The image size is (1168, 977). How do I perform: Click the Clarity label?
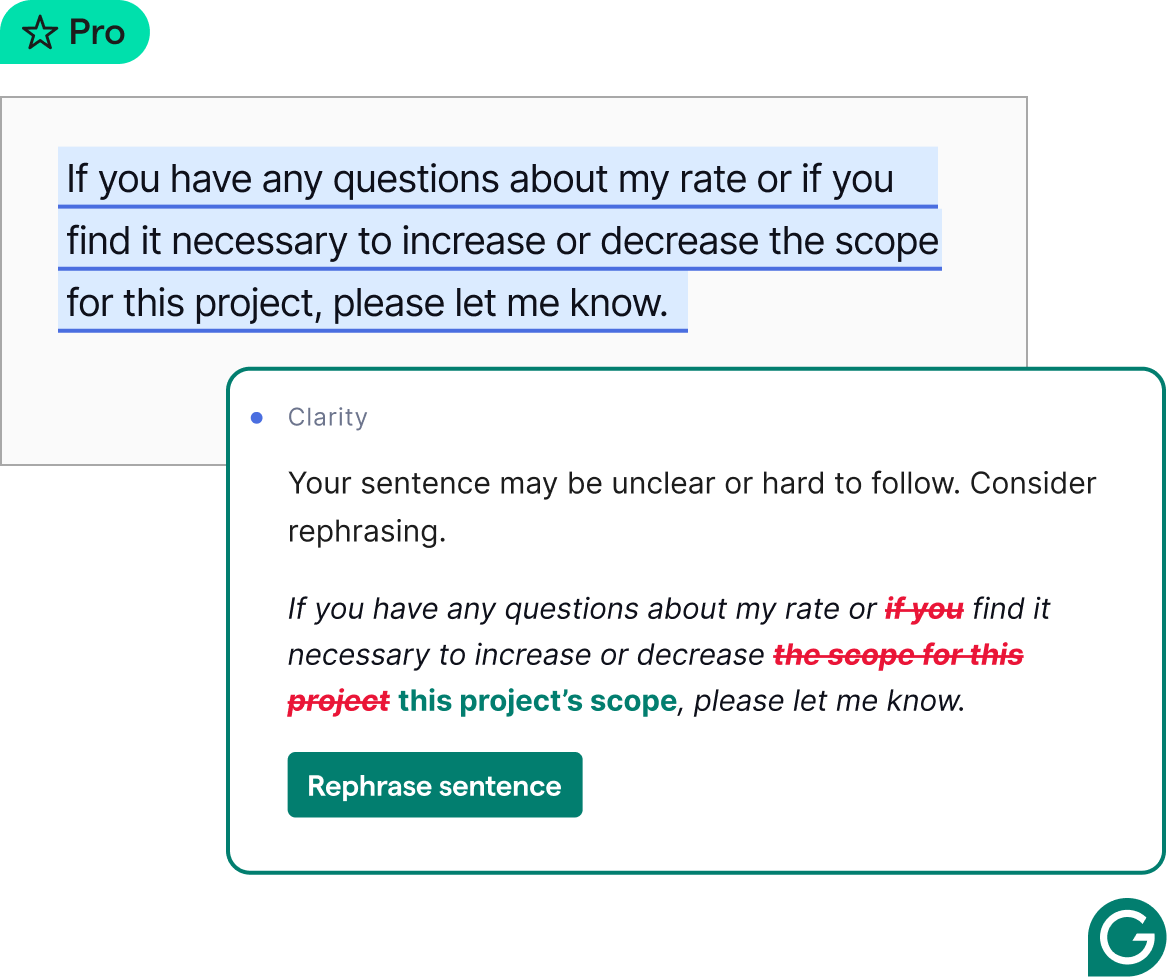[x=328, y=417]
